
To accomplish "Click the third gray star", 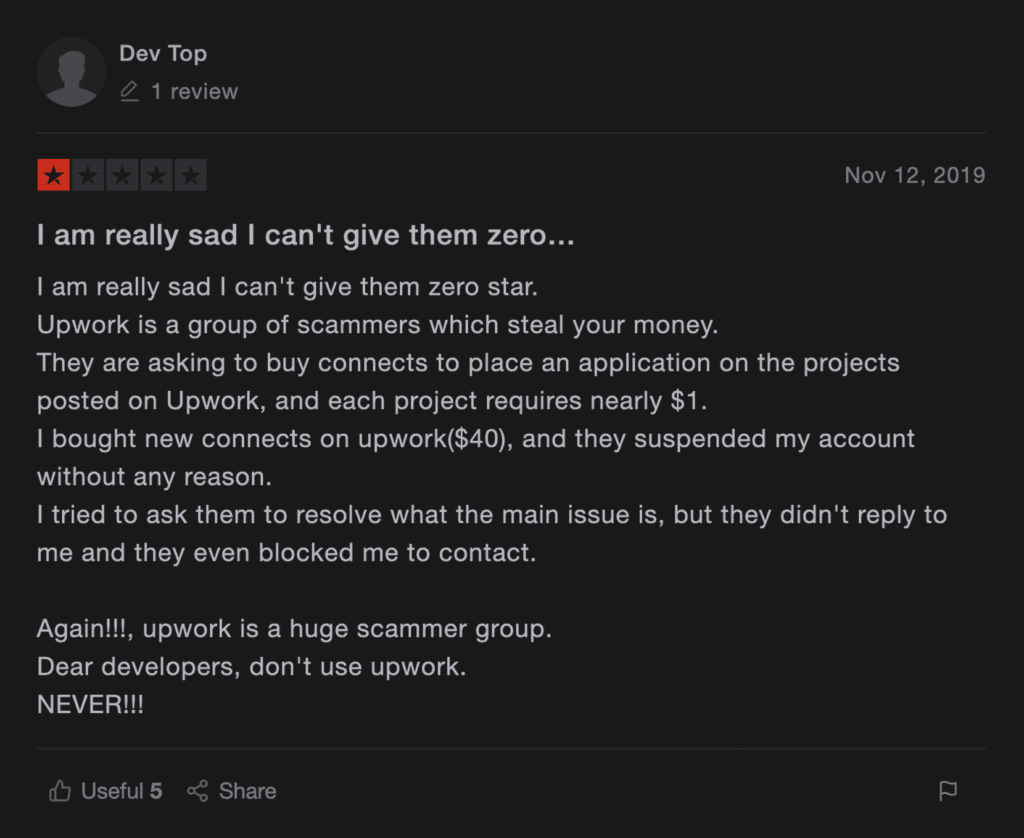I will [122, 177].
